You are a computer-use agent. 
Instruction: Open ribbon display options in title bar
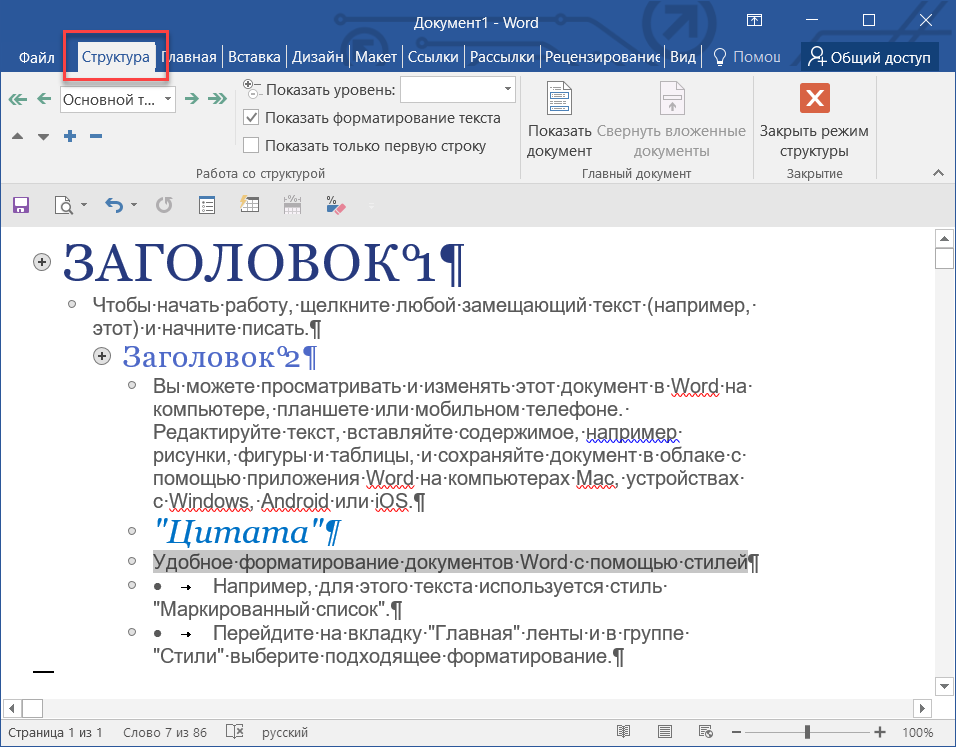click(754, 20)
